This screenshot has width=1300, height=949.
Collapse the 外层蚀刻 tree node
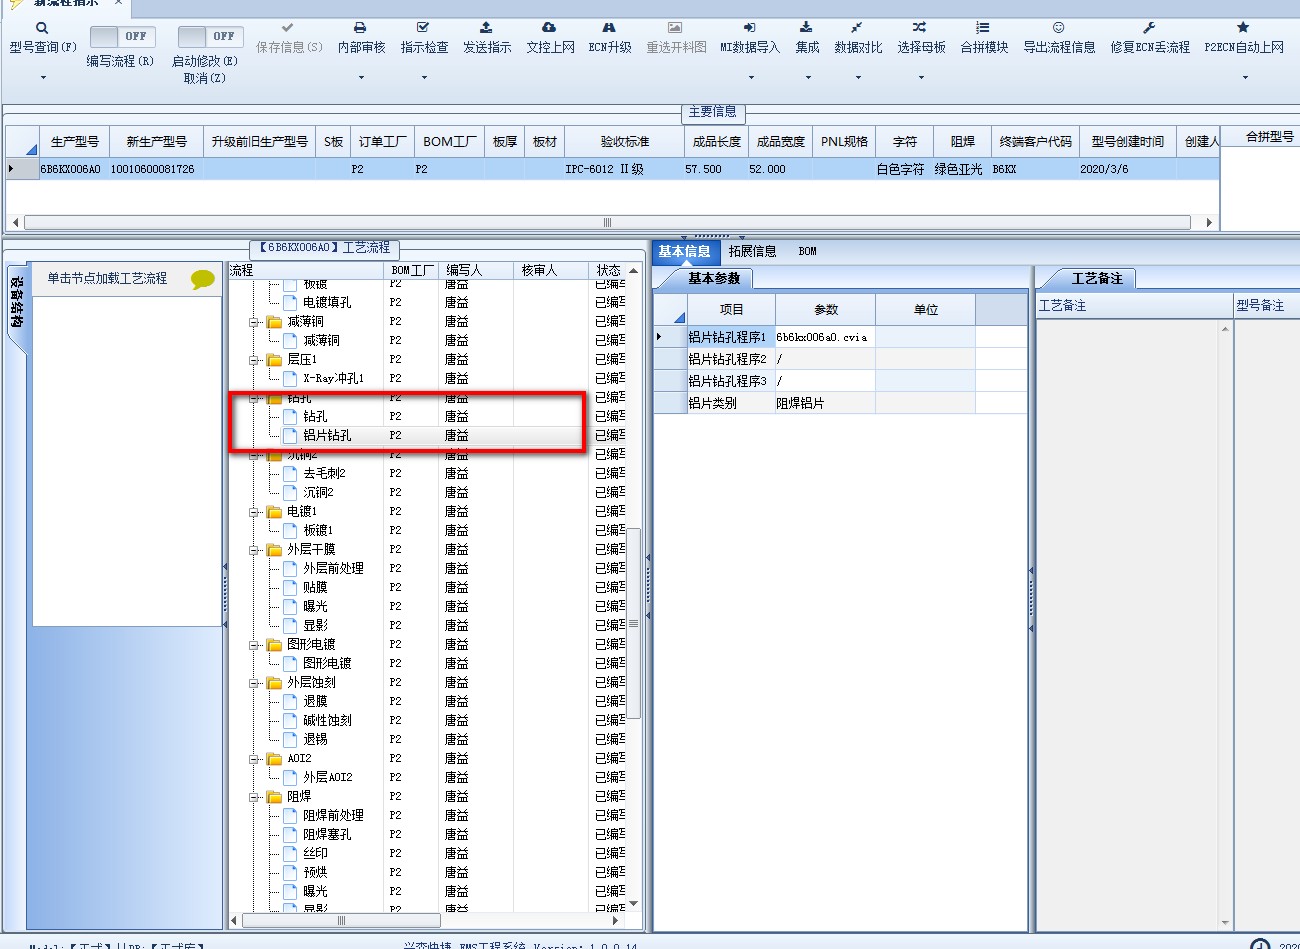[255, 683]
